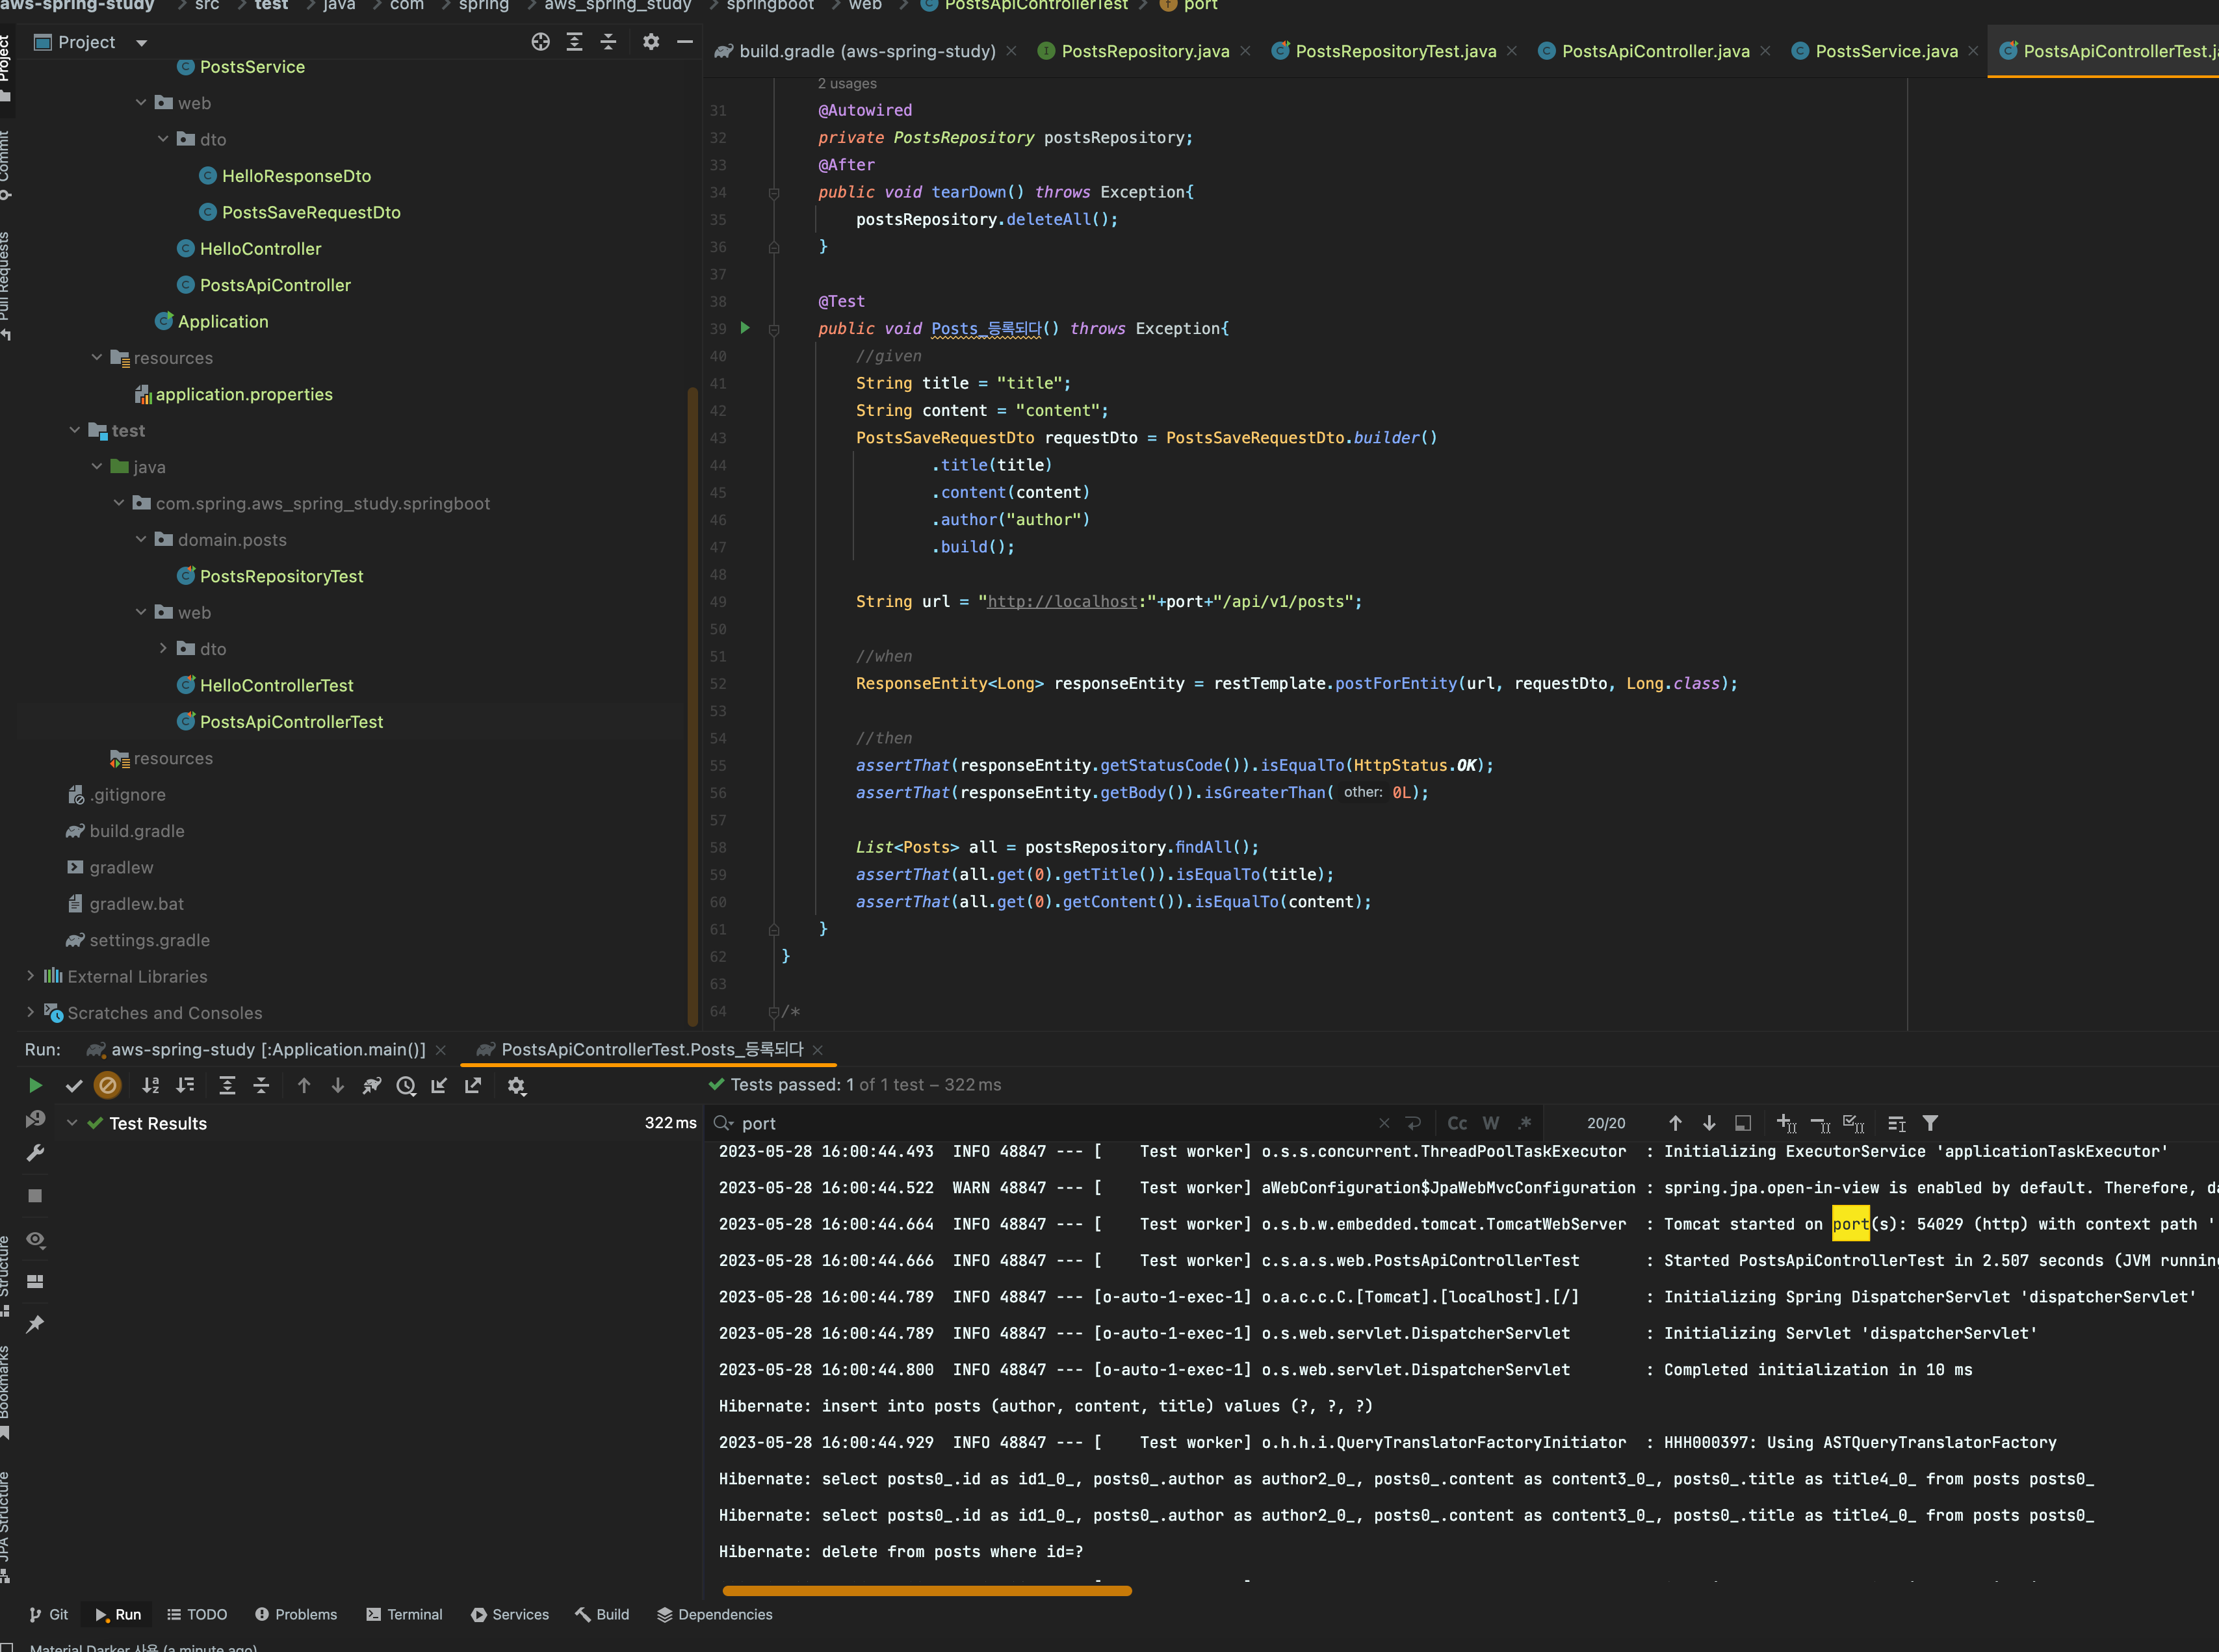Click the console search field containing port

click(x=1050, y=1123)
